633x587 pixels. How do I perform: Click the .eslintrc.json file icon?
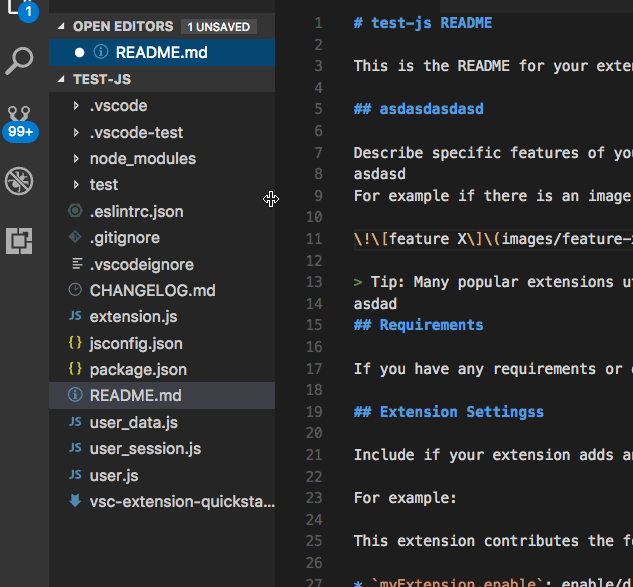75,211
